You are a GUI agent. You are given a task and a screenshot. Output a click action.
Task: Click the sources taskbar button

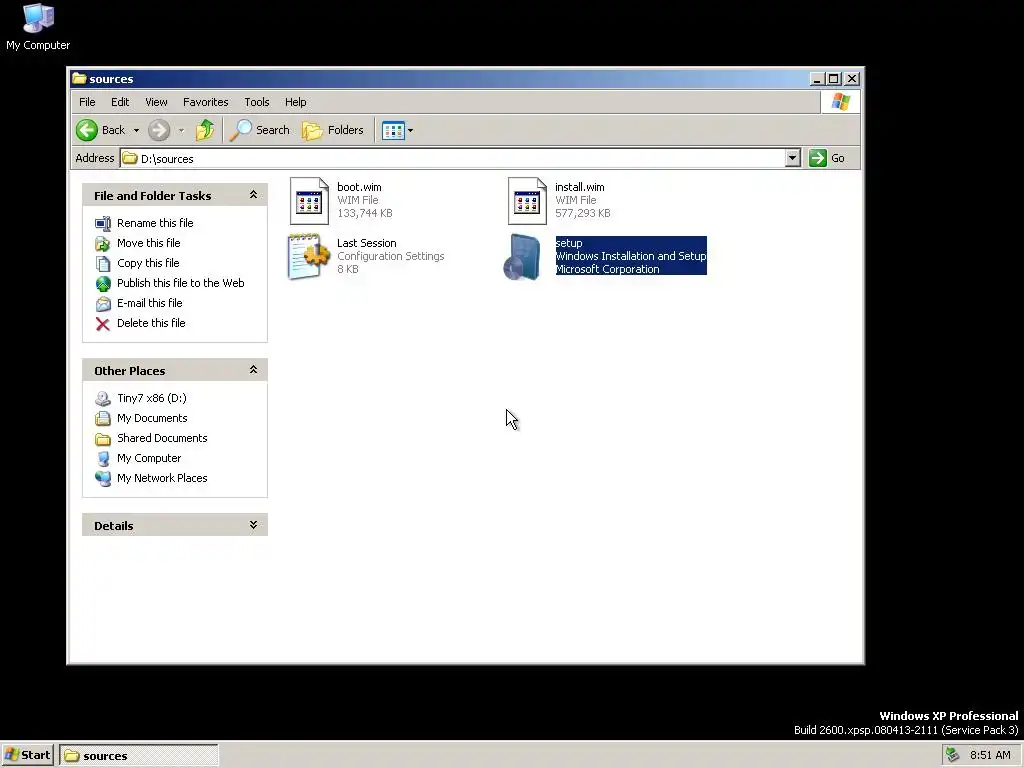pos(138,756)
